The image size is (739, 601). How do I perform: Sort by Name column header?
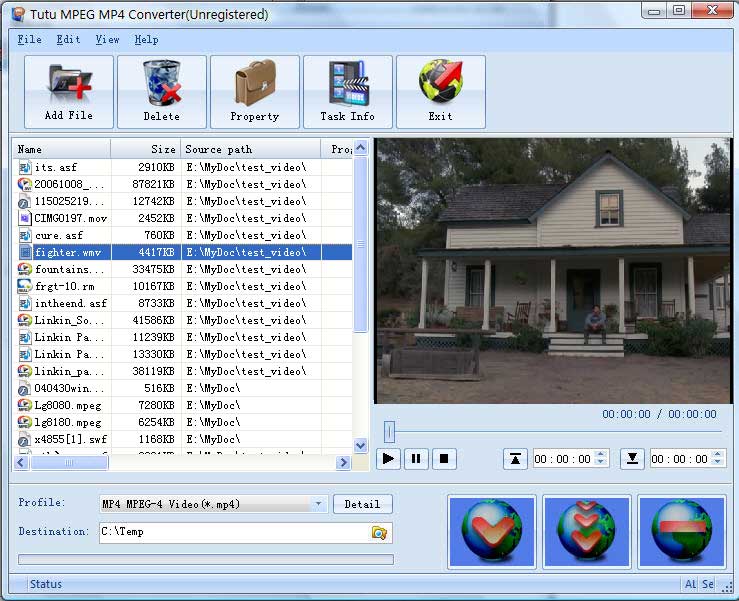pos(62,149)
